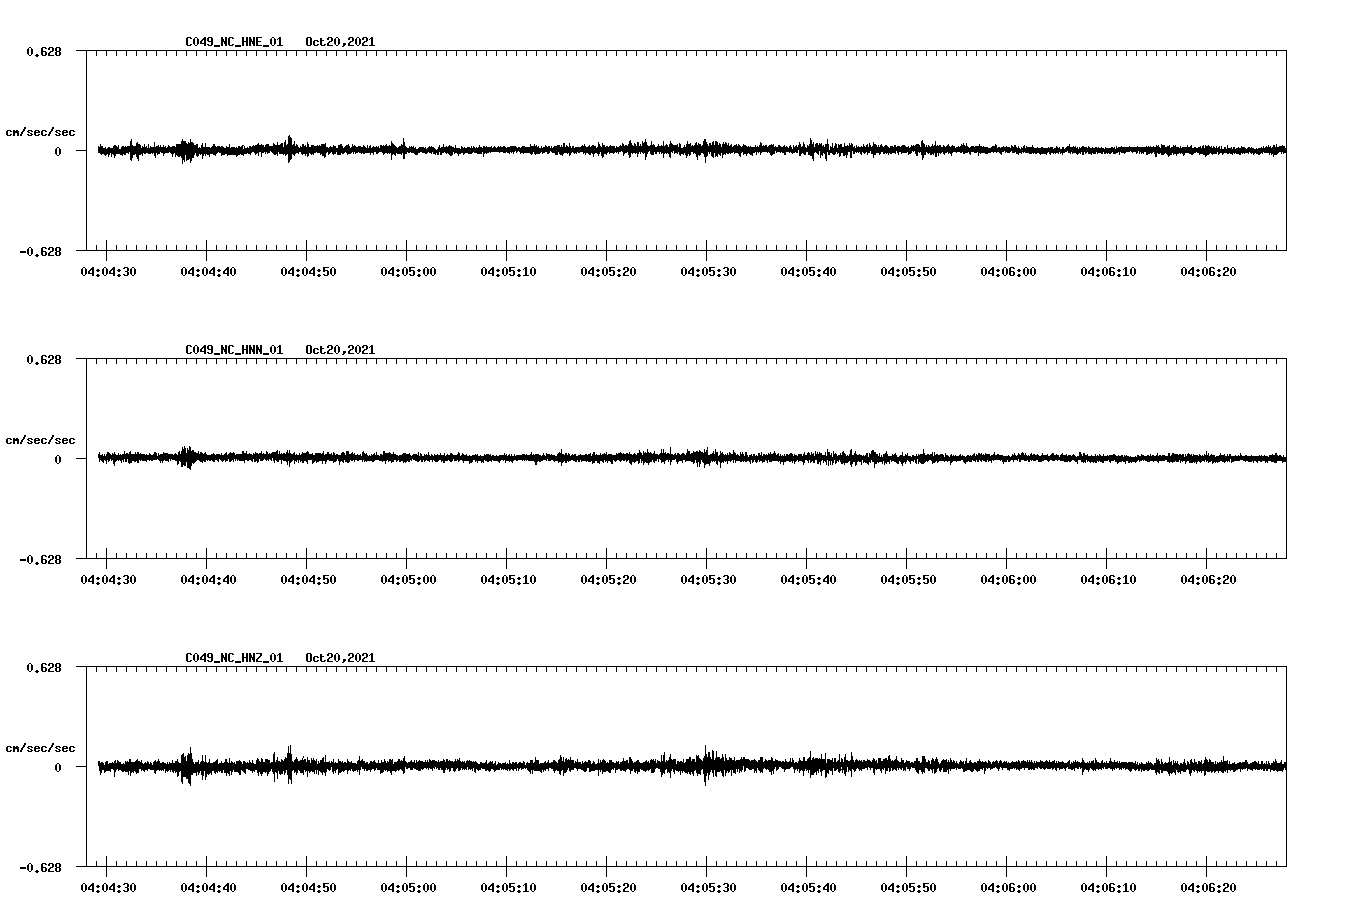Click the C049_NC_HNZ_01 channel title
The width and height of the screenshot is (1358, 924).
click(x=234, y=658)
